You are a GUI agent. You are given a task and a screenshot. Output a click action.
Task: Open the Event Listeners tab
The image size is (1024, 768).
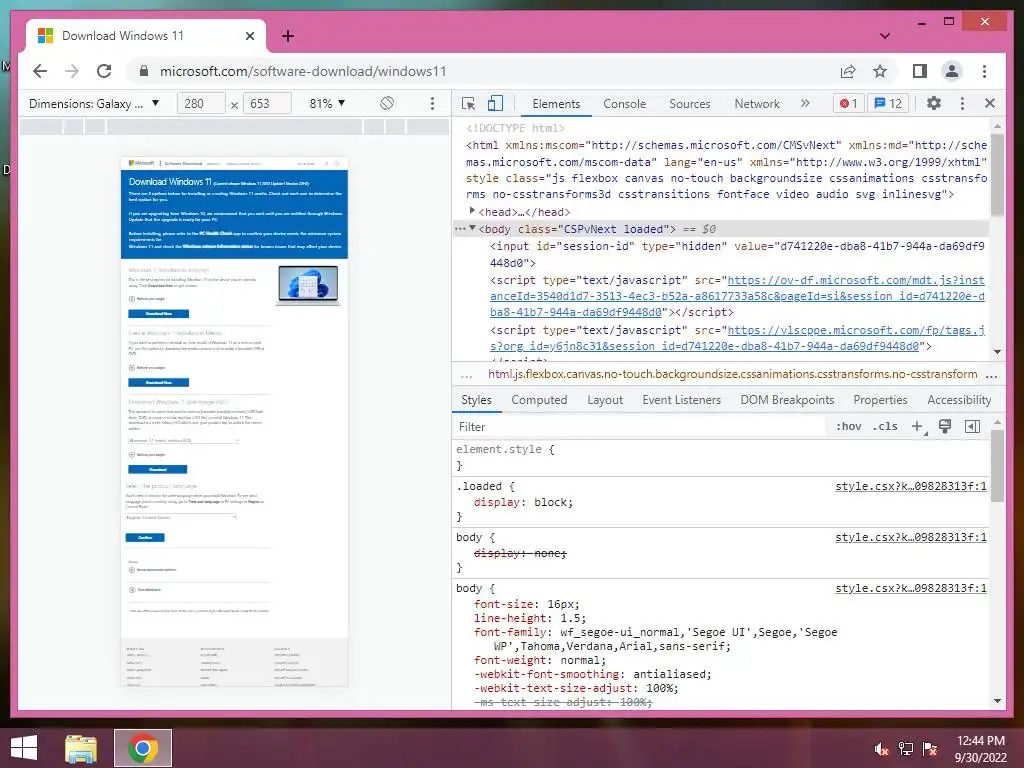[682, 400]
